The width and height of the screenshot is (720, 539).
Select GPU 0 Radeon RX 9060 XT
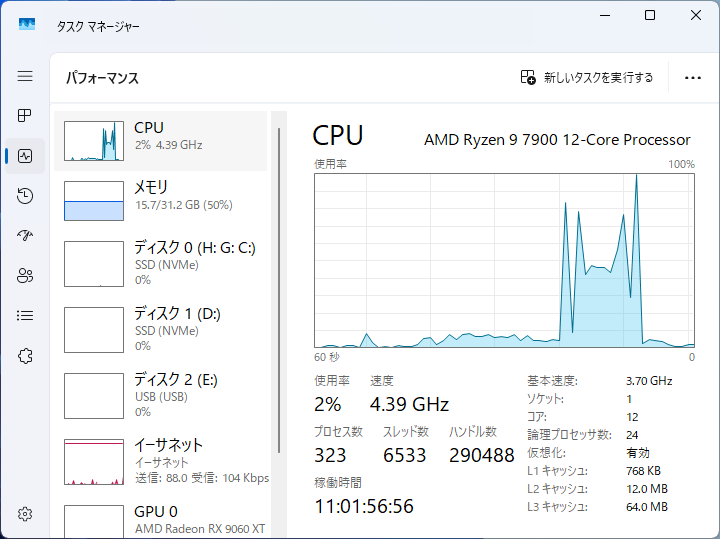(165, 519)
